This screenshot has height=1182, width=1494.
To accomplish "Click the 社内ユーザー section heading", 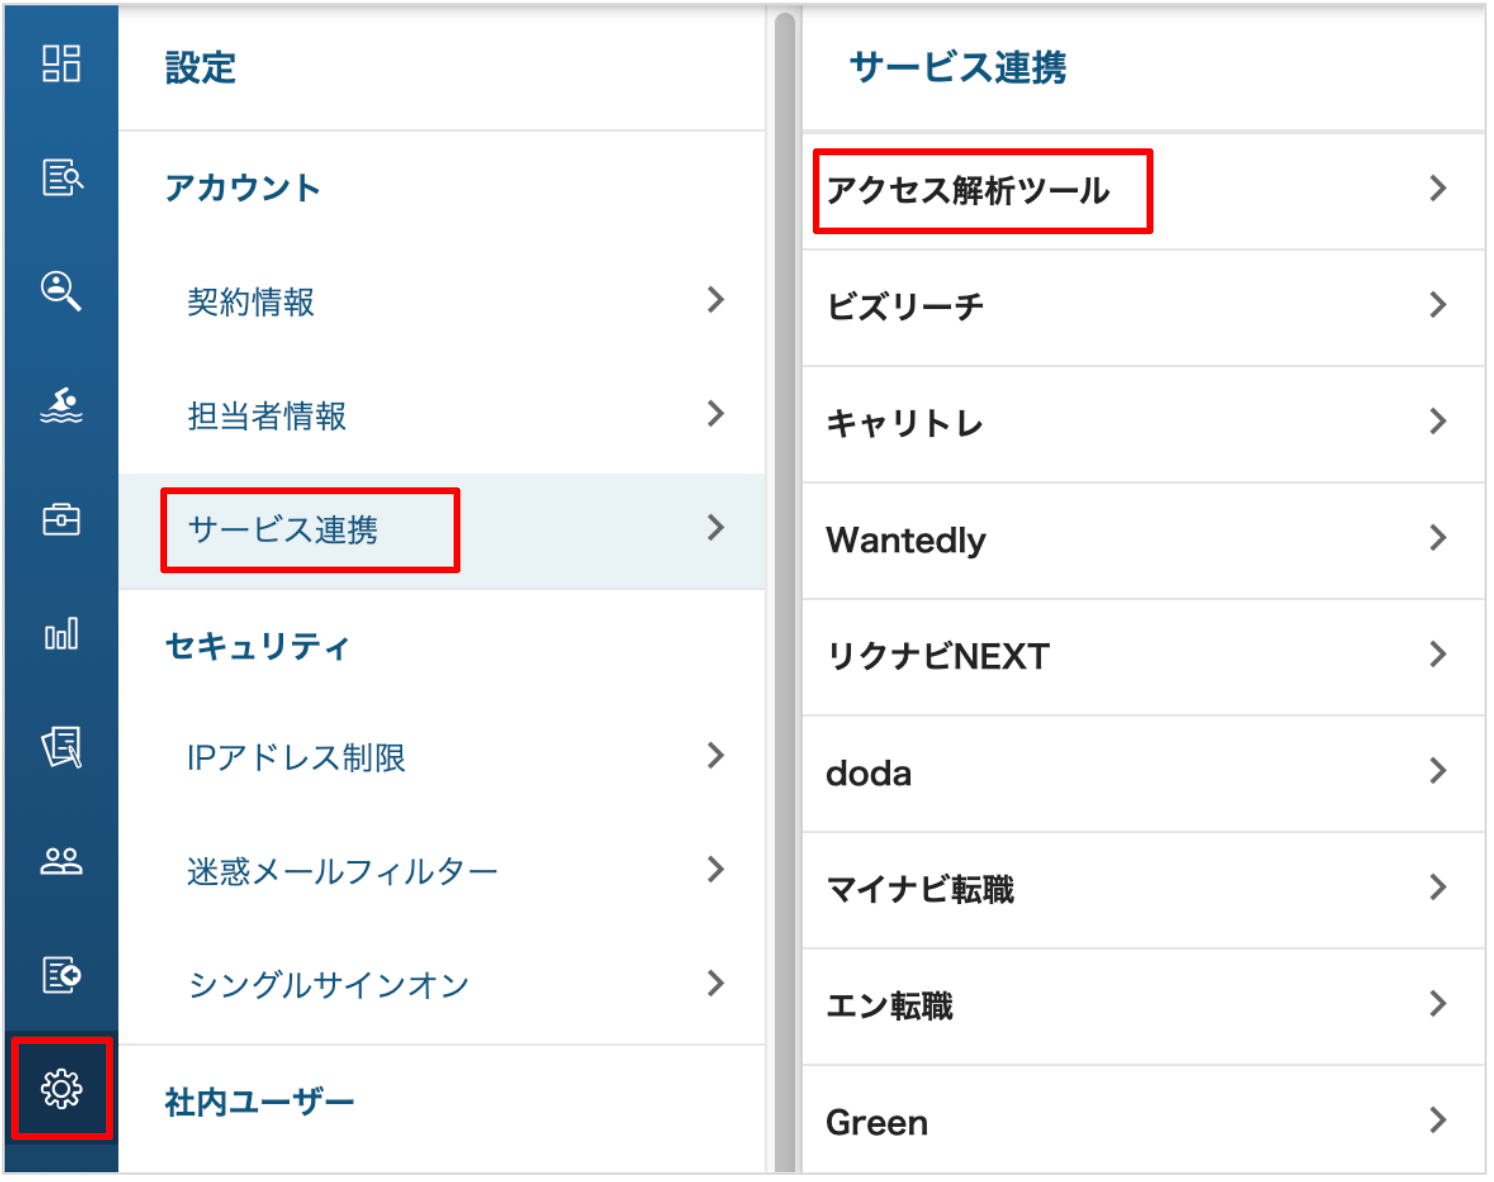I will coord(260,1102).
